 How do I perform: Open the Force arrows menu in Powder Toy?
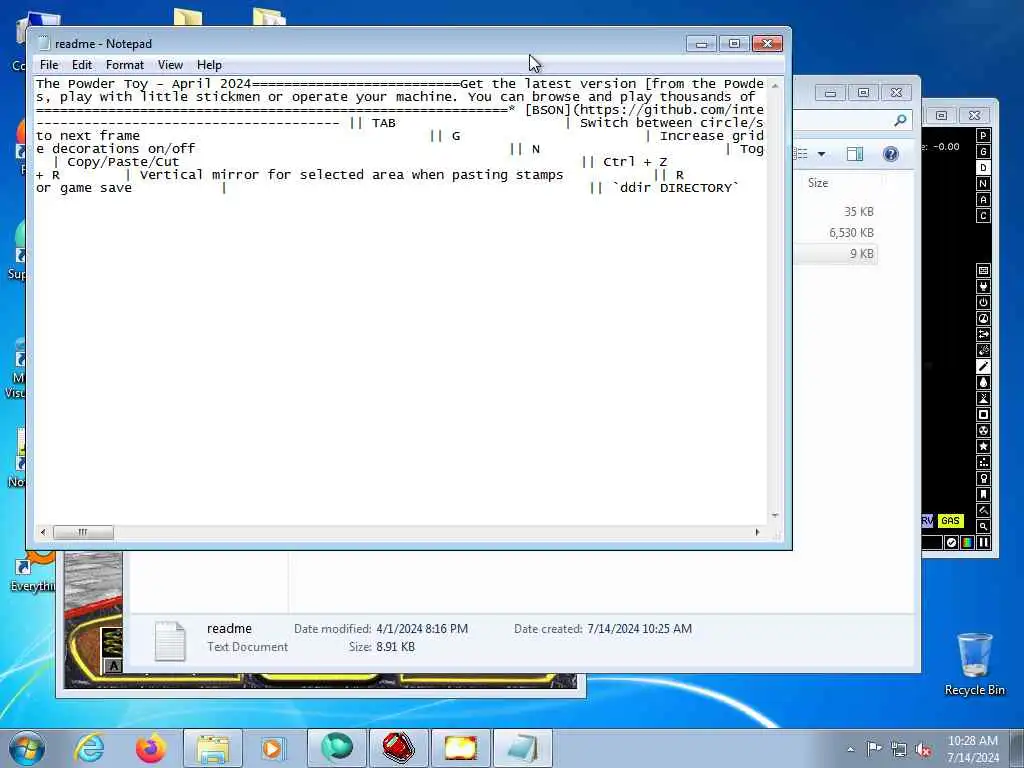983,334
